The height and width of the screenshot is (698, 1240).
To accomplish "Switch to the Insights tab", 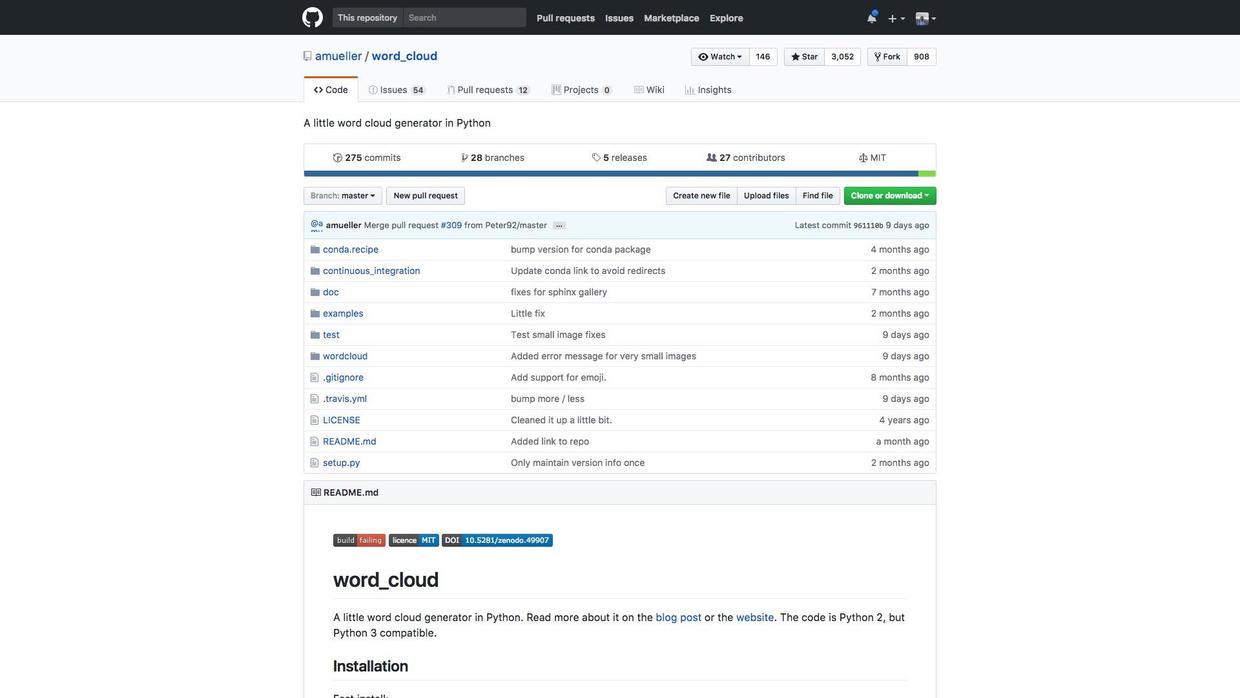I will click(708, 90).
